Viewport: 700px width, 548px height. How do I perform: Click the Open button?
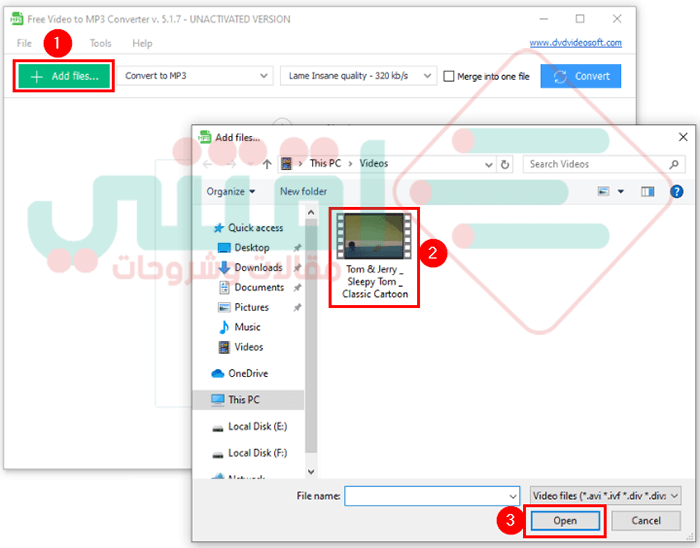(565, 521)
